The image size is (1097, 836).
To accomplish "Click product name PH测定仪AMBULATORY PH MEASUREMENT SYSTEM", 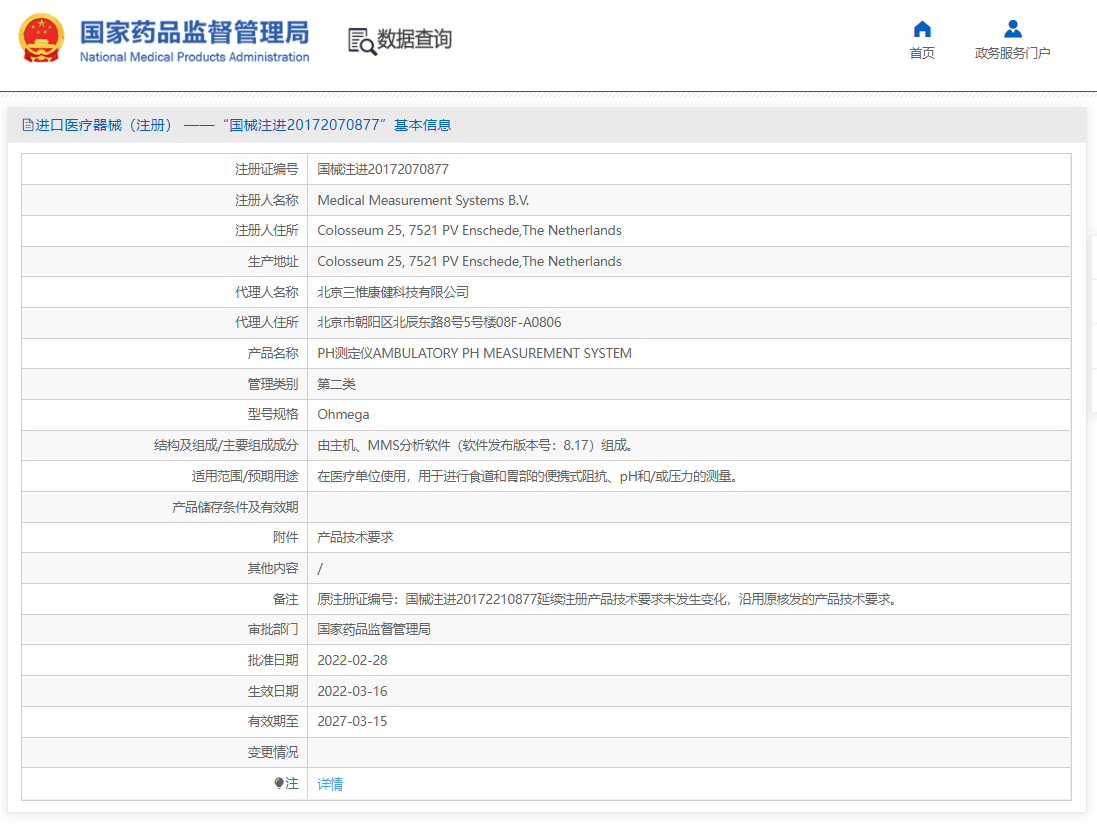I will coord(474,353).
